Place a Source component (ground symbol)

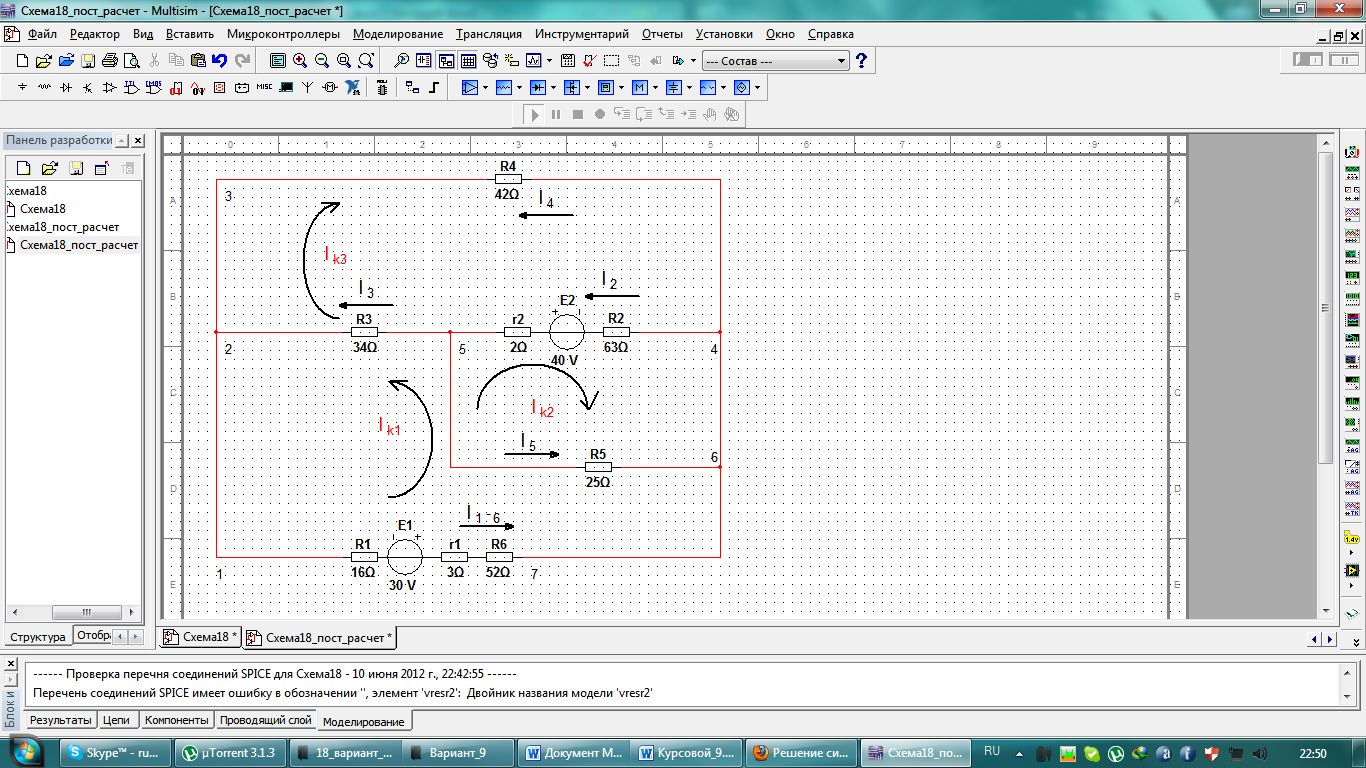tap(22, 88)
